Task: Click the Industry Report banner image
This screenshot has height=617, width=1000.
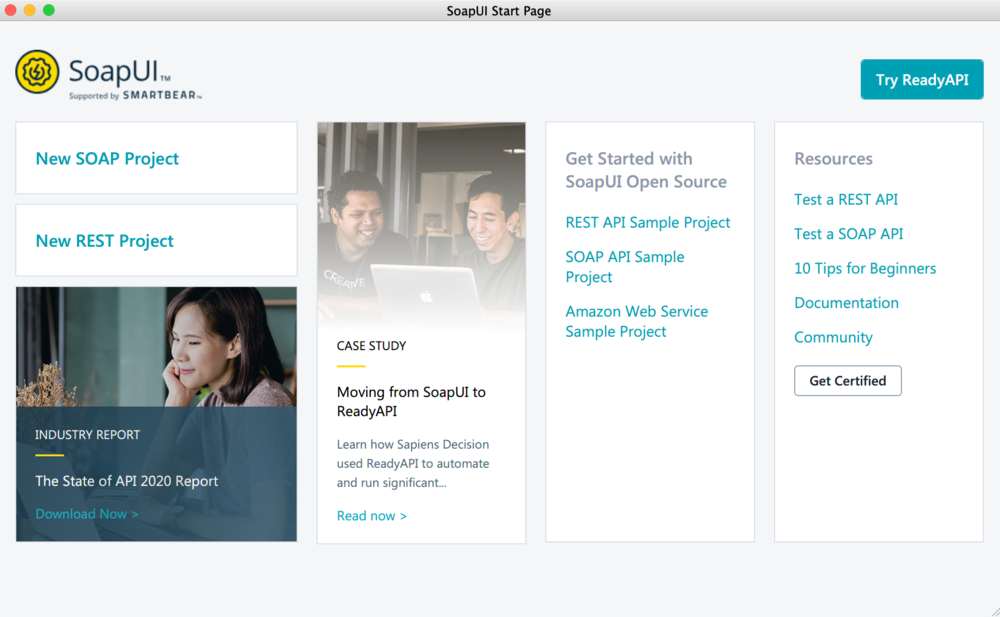Action: coord(156,345)
